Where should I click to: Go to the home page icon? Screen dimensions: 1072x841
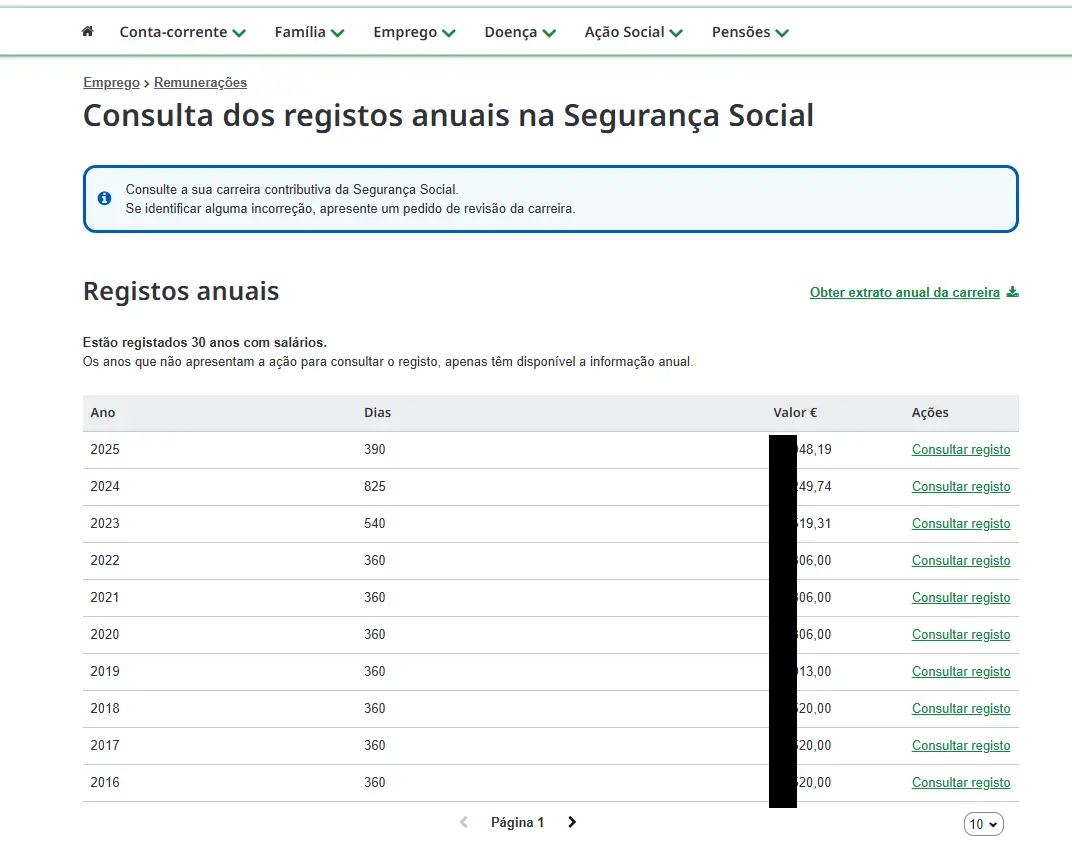pyautogui.click(x=88, y=32)
